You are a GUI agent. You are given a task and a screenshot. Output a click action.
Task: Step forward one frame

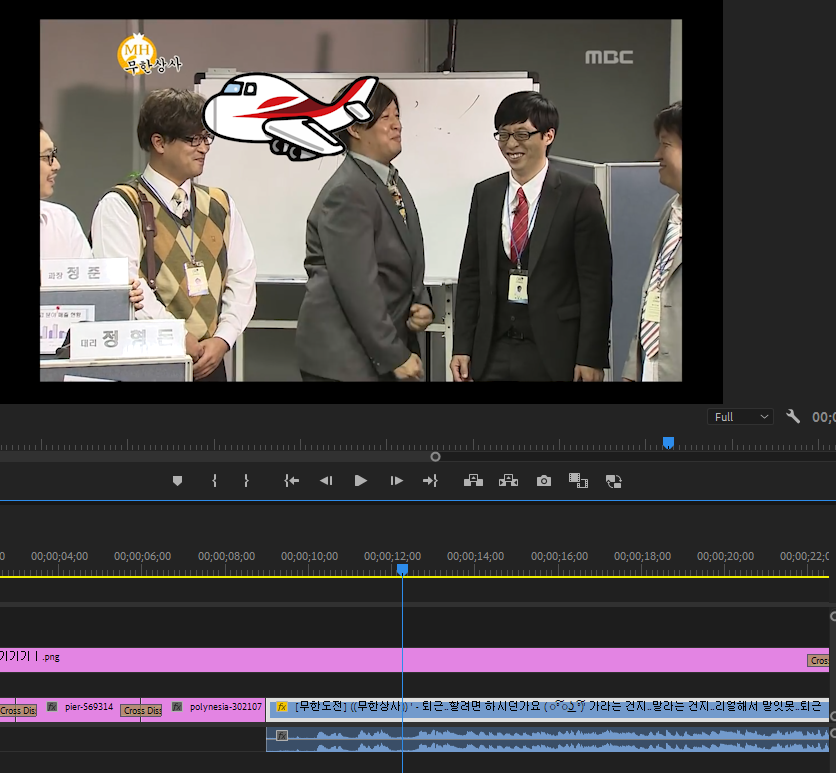tap(396, 481)
